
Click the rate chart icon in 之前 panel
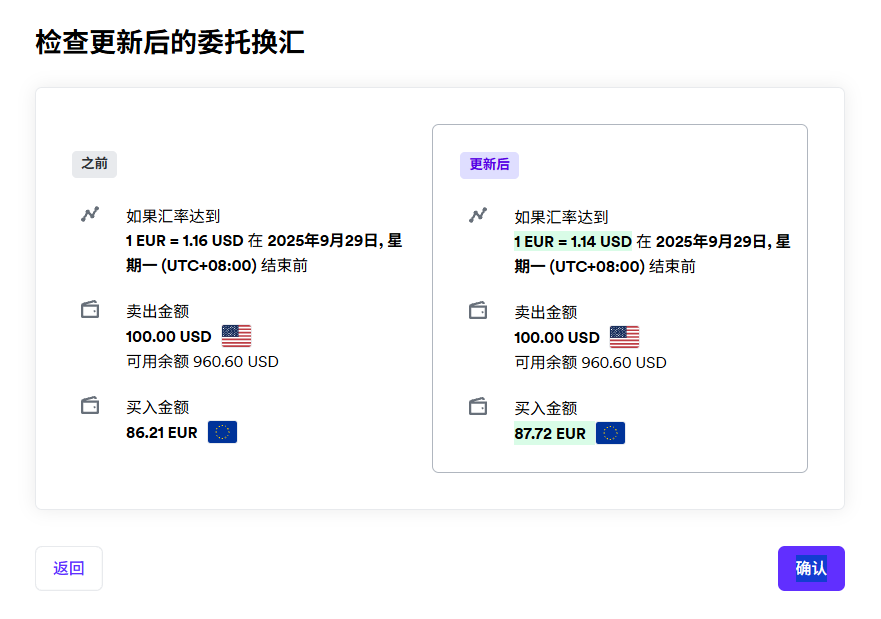(x=90, y=214)
